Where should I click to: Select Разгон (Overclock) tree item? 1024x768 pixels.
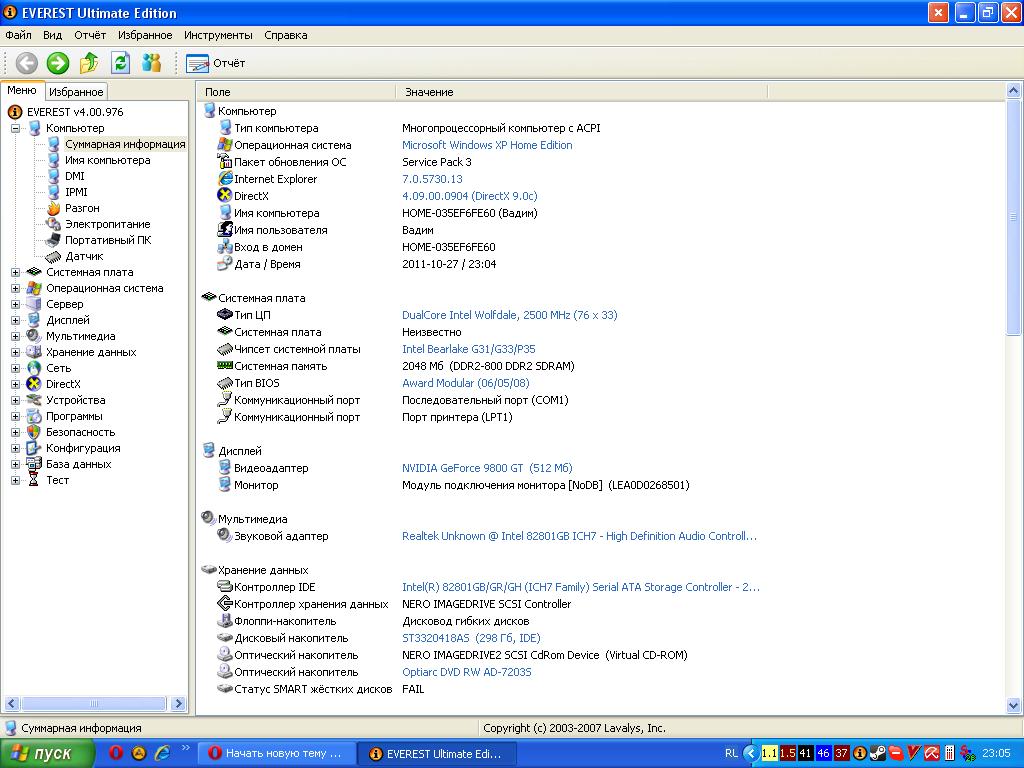coord(82,208)
